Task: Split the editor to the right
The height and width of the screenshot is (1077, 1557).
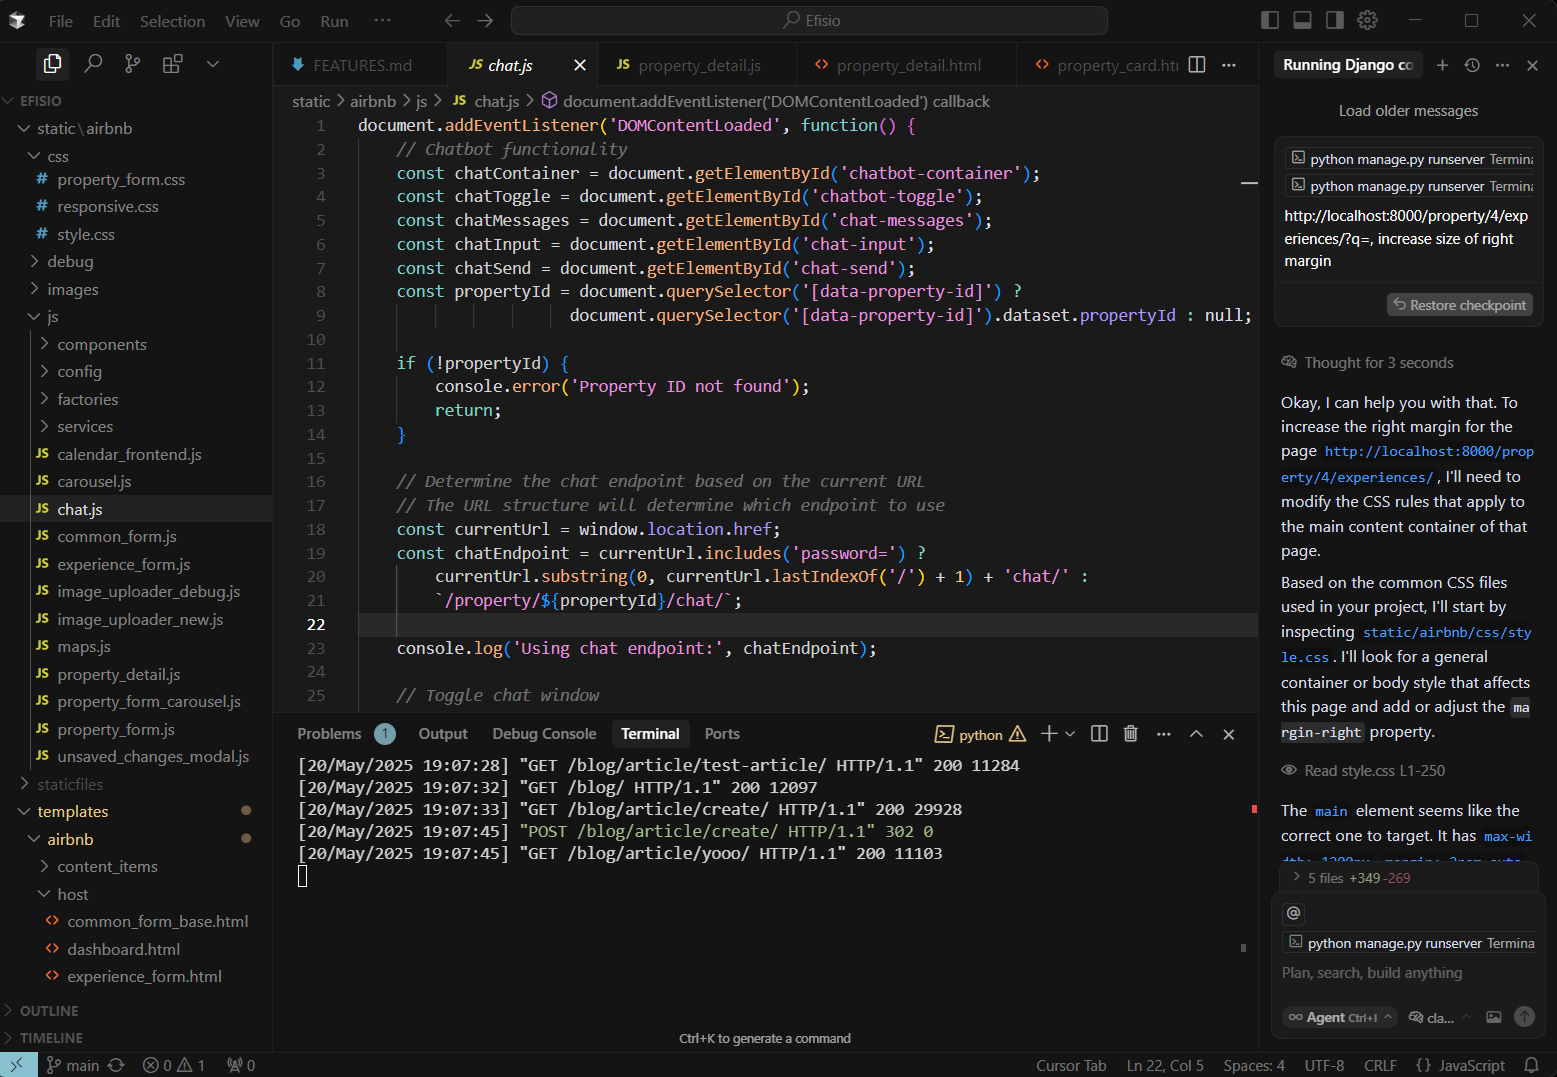Action: [x=1197, y=65]
